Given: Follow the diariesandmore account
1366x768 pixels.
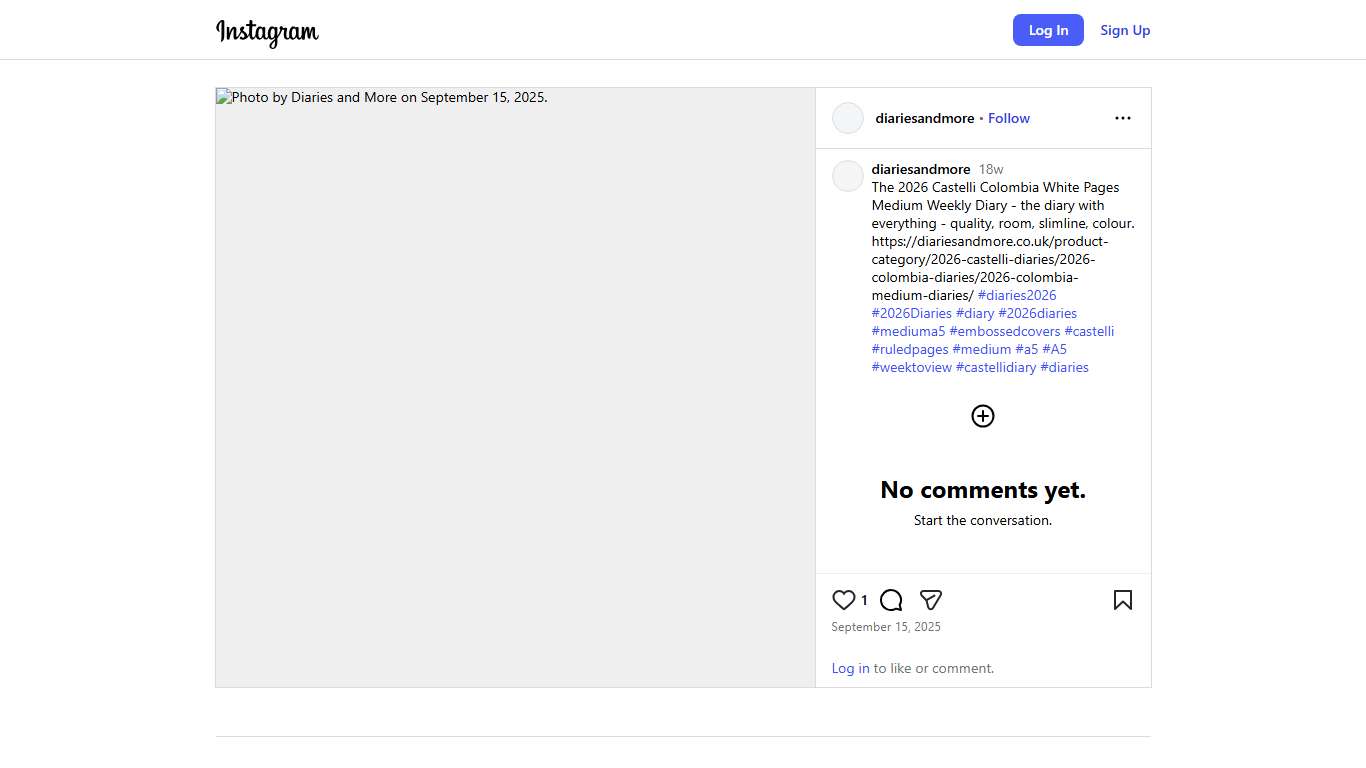Looking at the screenshot, I should [1008, 118].
